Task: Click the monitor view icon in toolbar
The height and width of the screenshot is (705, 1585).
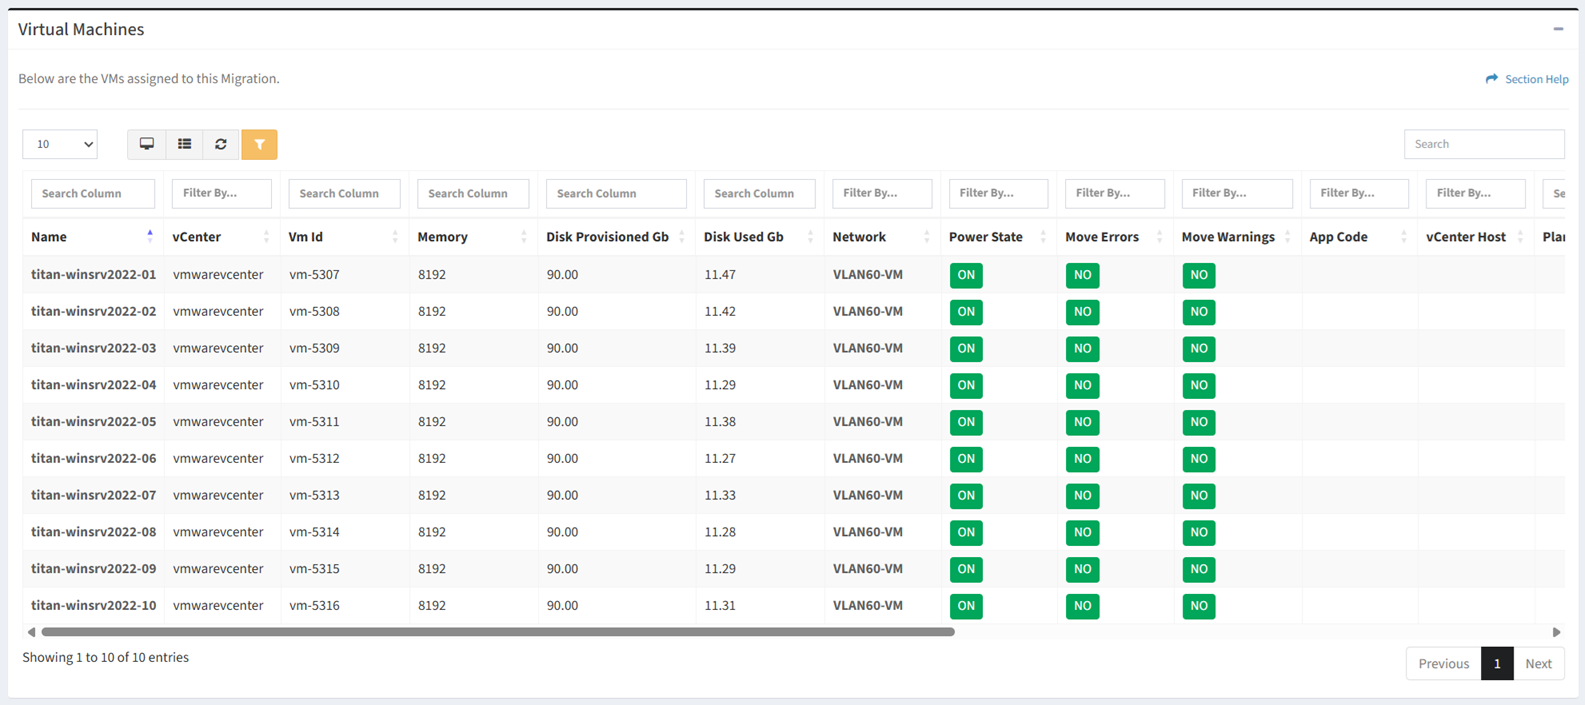Action: [146, 144]
